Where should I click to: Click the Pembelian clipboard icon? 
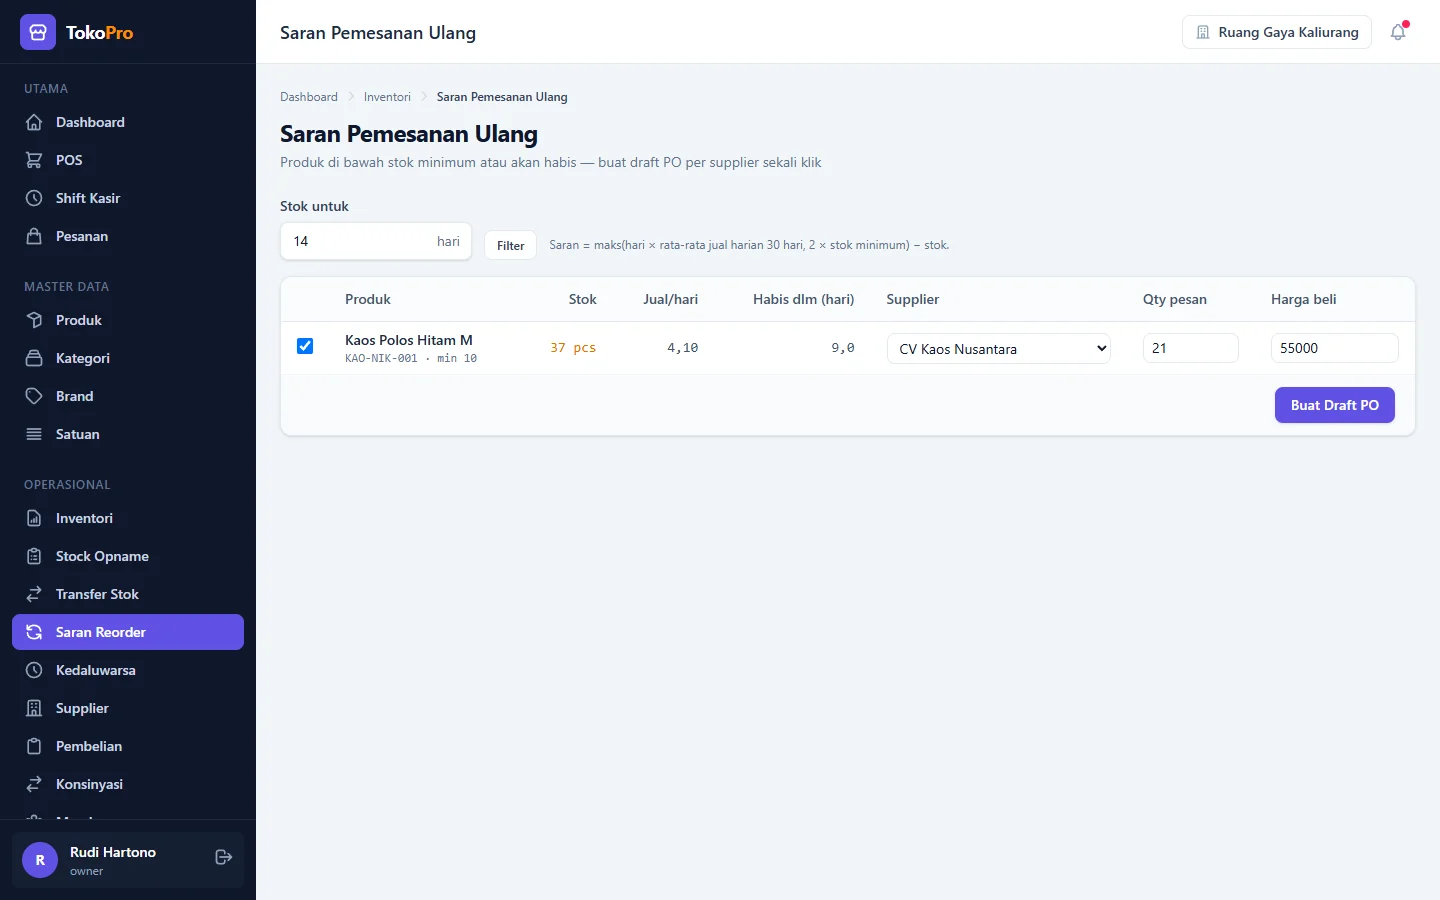[34, 746]
